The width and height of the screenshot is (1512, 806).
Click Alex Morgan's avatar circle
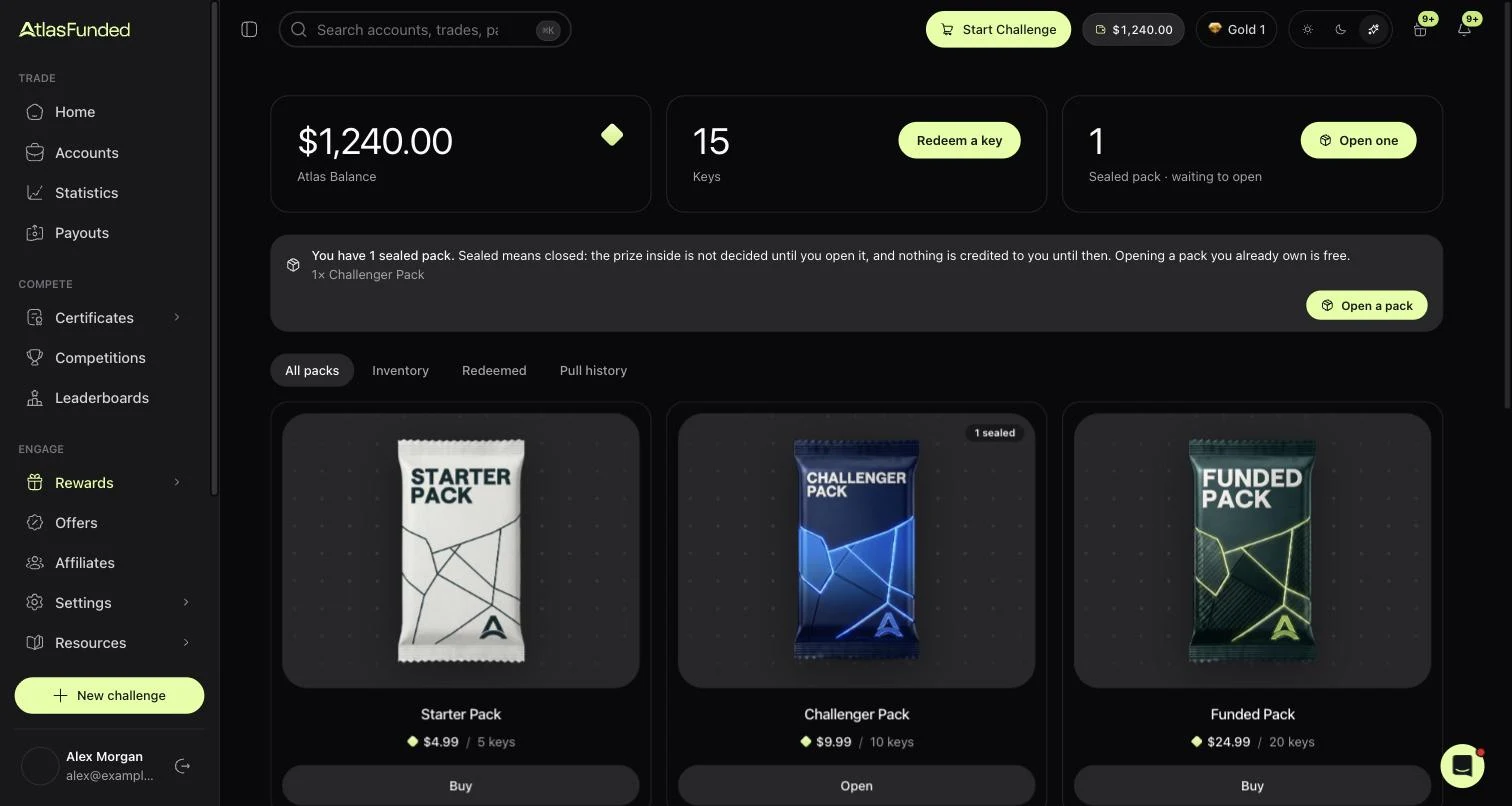pyautogui.click(x=40, y=766)
